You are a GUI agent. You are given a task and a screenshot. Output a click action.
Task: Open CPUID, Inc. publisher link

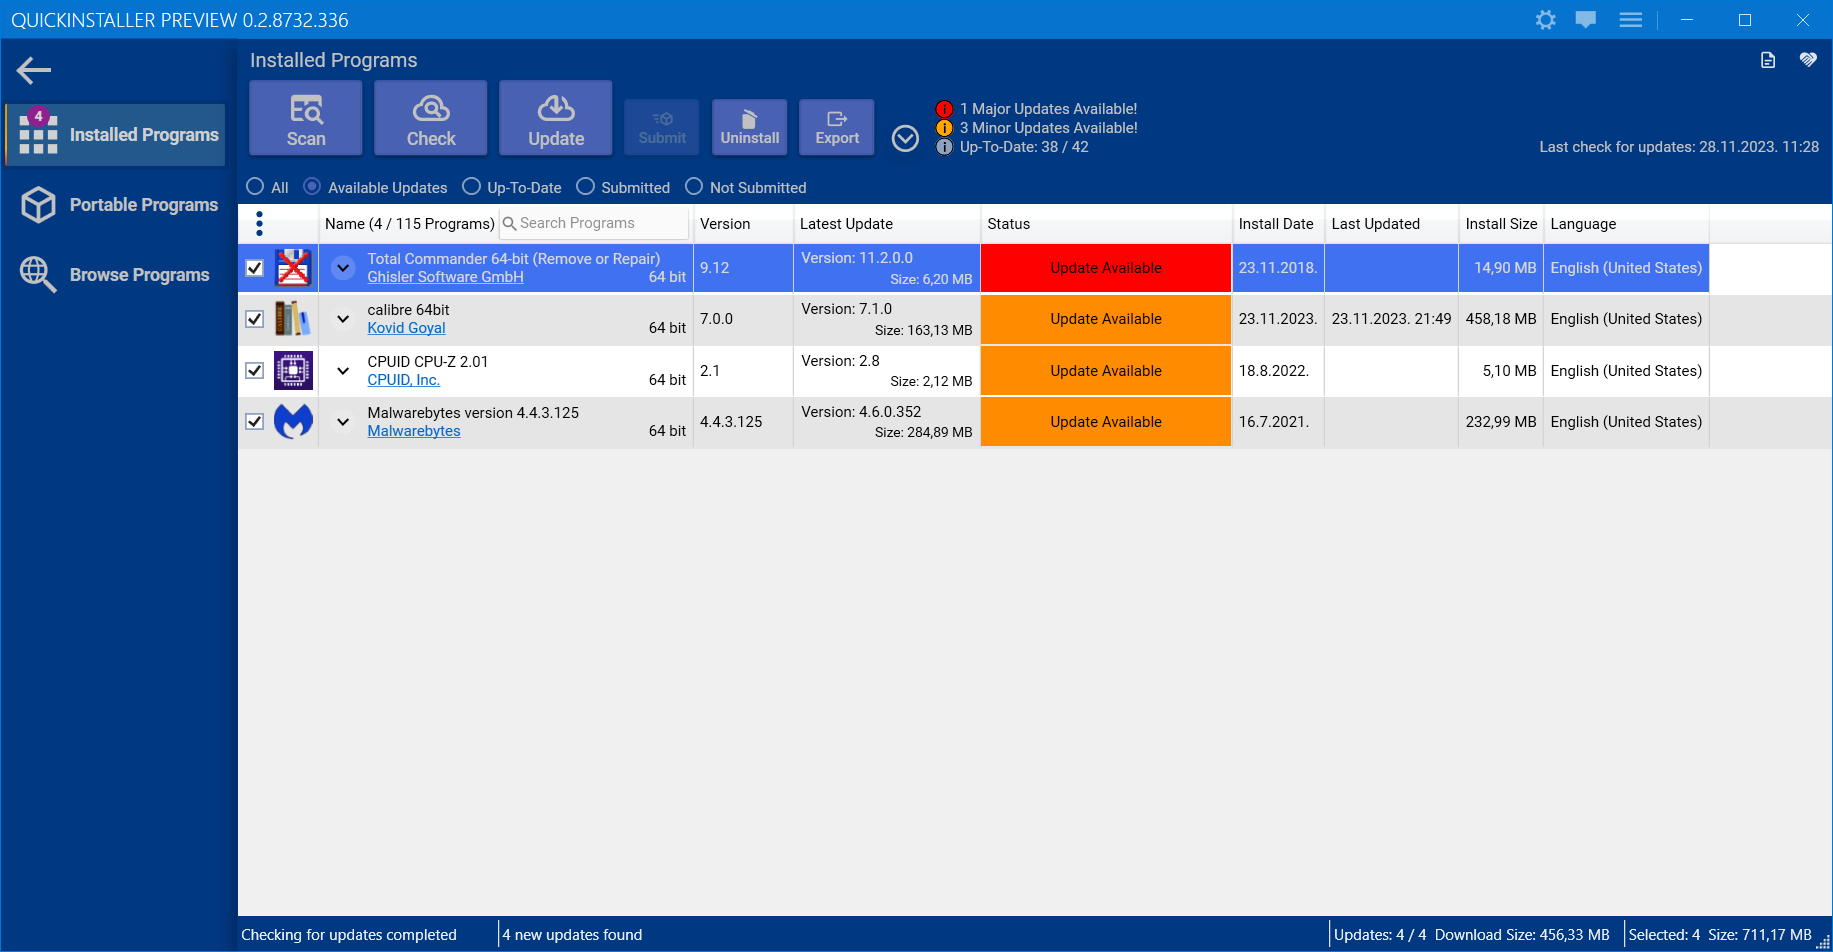pos(403,380)
